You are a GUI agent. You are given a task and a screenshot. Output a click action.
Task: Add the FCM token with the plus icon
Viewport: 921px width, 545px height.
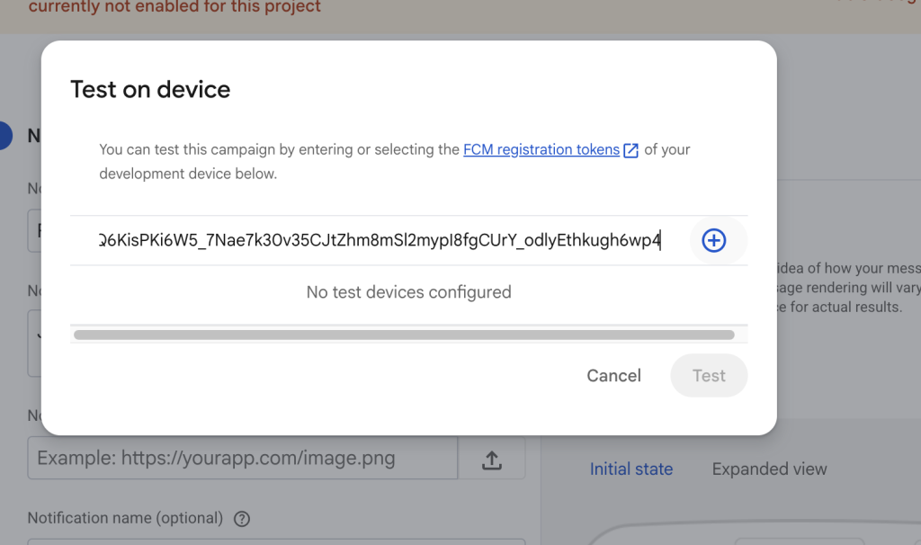click(714, 240)
